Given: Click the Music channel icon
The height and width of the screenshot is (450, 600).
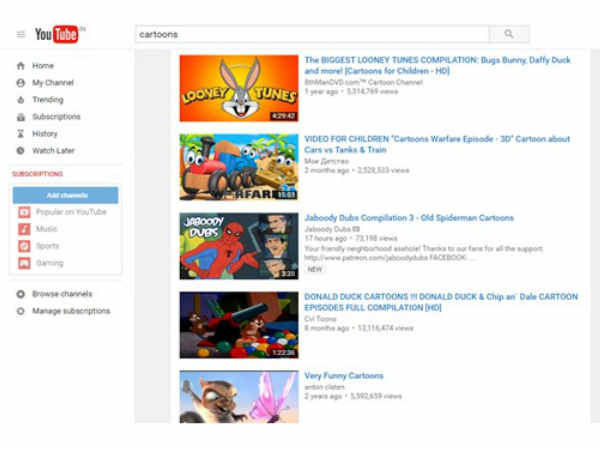Looking at the screenshot, I should [x=24, y=229].
